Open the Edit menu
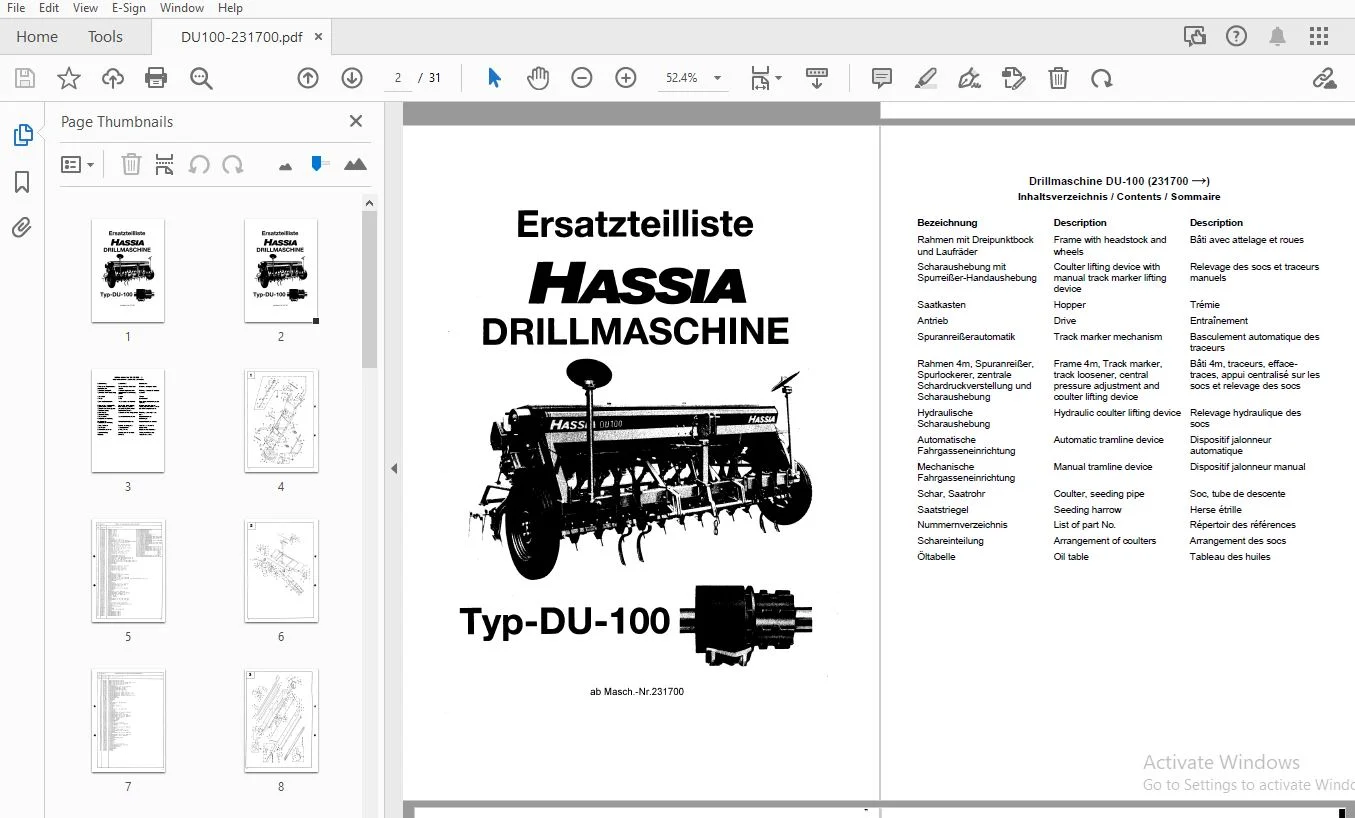The height and width of the screenshot is (818, 1355). pyautogui.click(x=49, y=8)
